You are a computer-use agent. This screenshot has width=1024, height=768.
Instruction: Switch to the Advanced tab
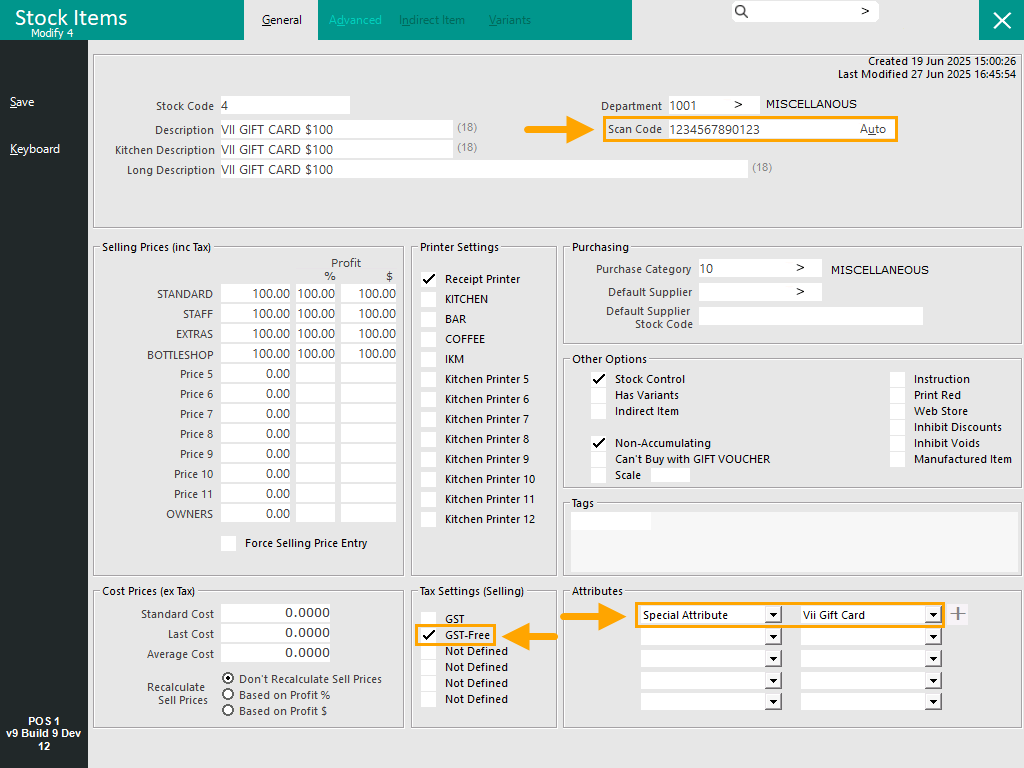click(355, 20)
